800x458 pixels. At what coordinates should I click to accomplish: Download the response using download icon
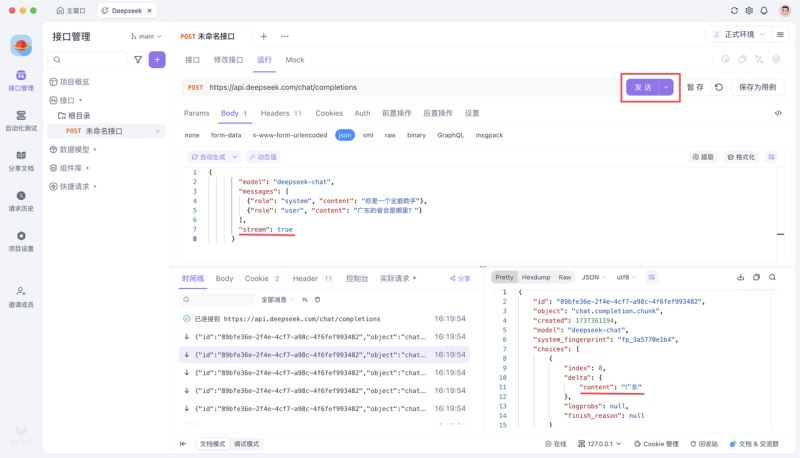click(740, 277)
